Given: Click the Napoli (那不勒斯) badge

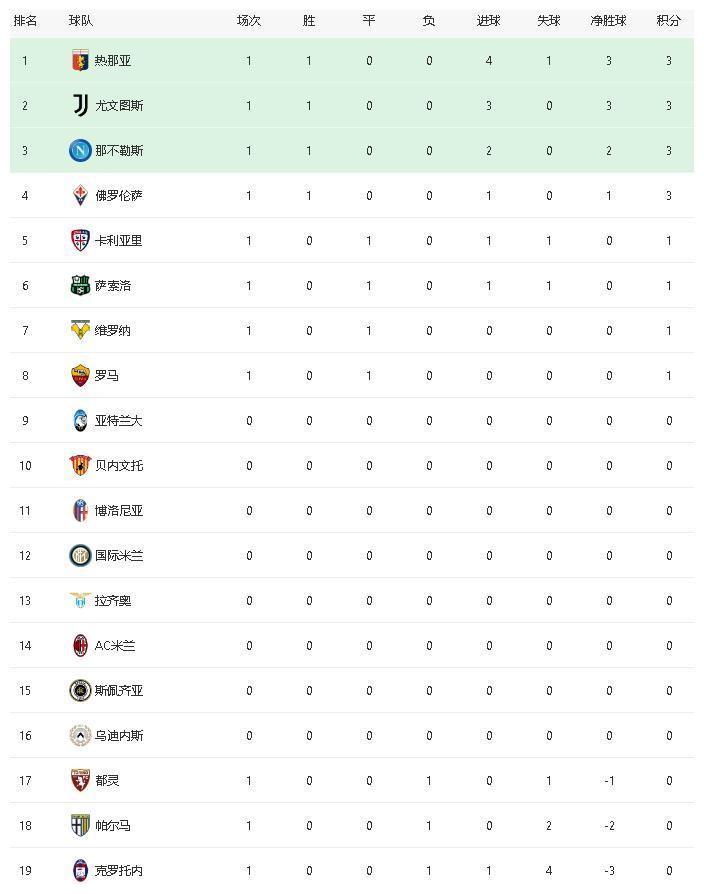Looking at the screenshot, I should 80,151.
